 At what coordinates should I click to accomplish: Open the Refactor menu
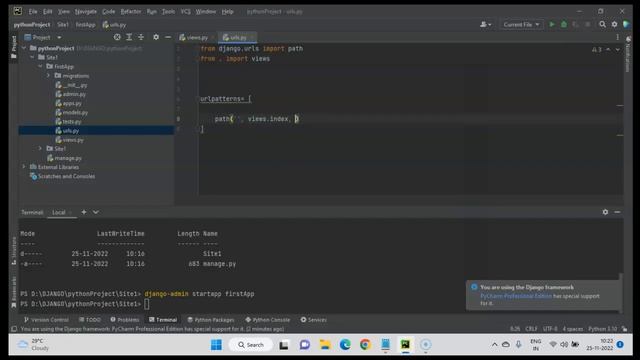coord(131,11)
